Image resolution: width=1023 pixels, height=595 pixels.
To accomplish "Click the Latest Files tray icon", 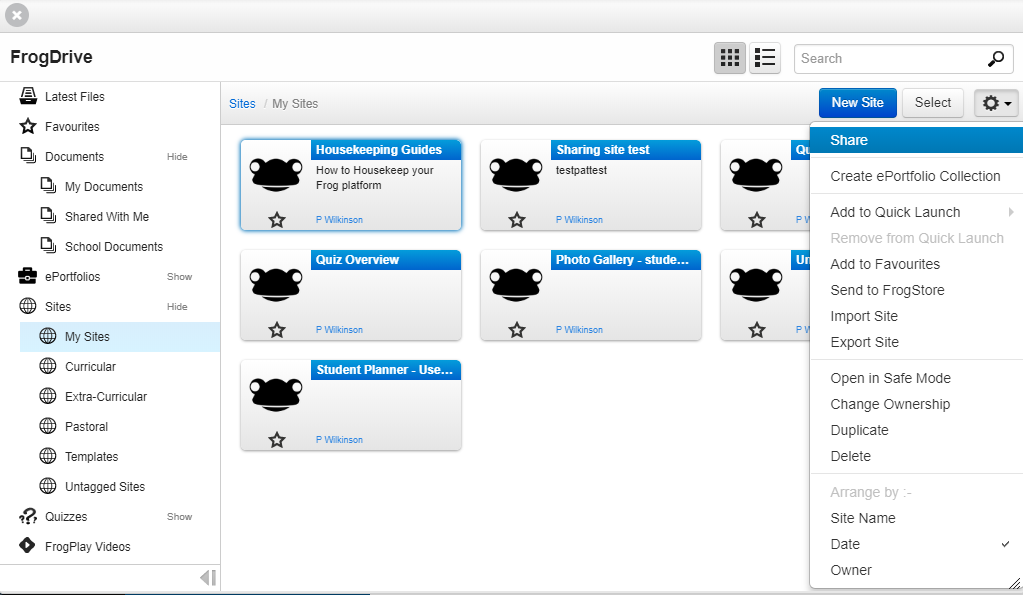I will (28, 96).
